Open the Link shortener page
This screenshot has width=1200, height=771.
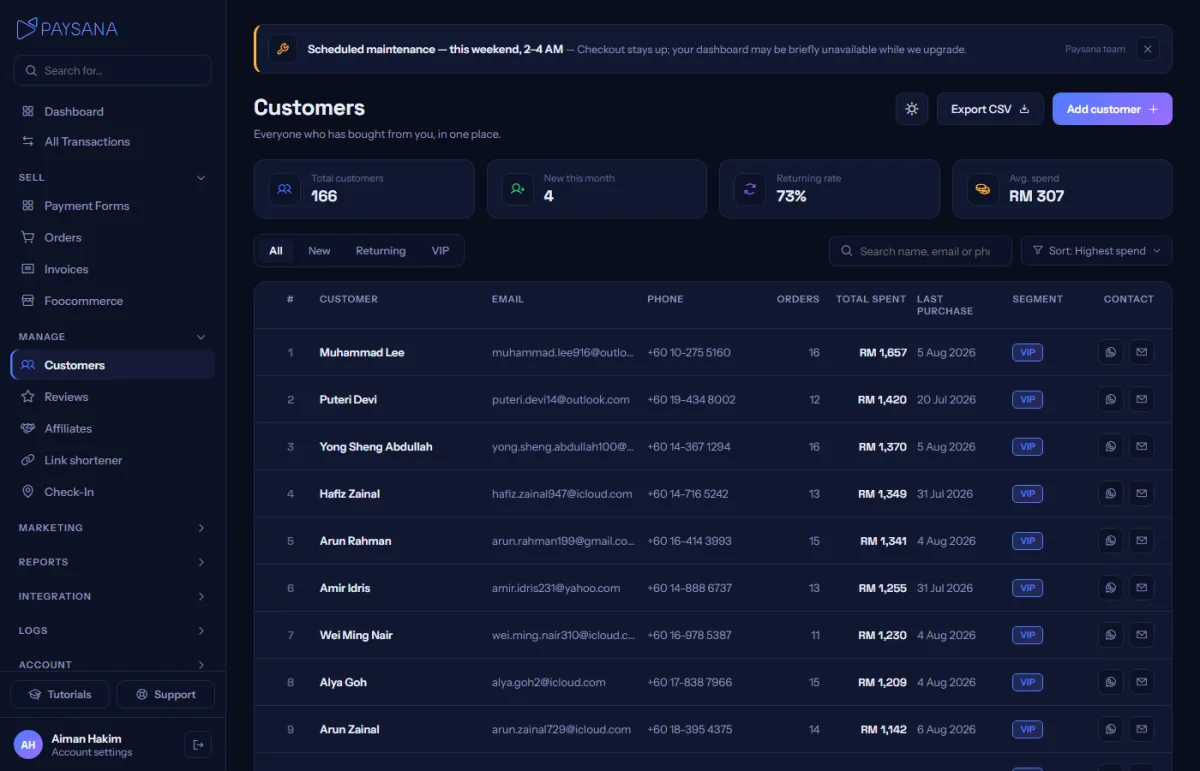point(112,460)
